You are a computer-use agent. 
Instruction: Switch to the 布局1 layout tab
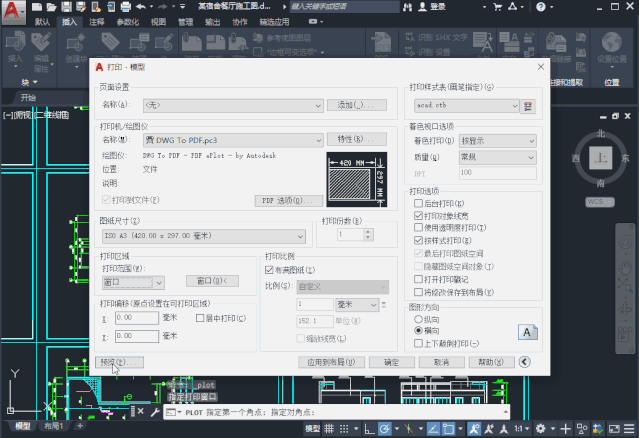[x=54, y=426]
